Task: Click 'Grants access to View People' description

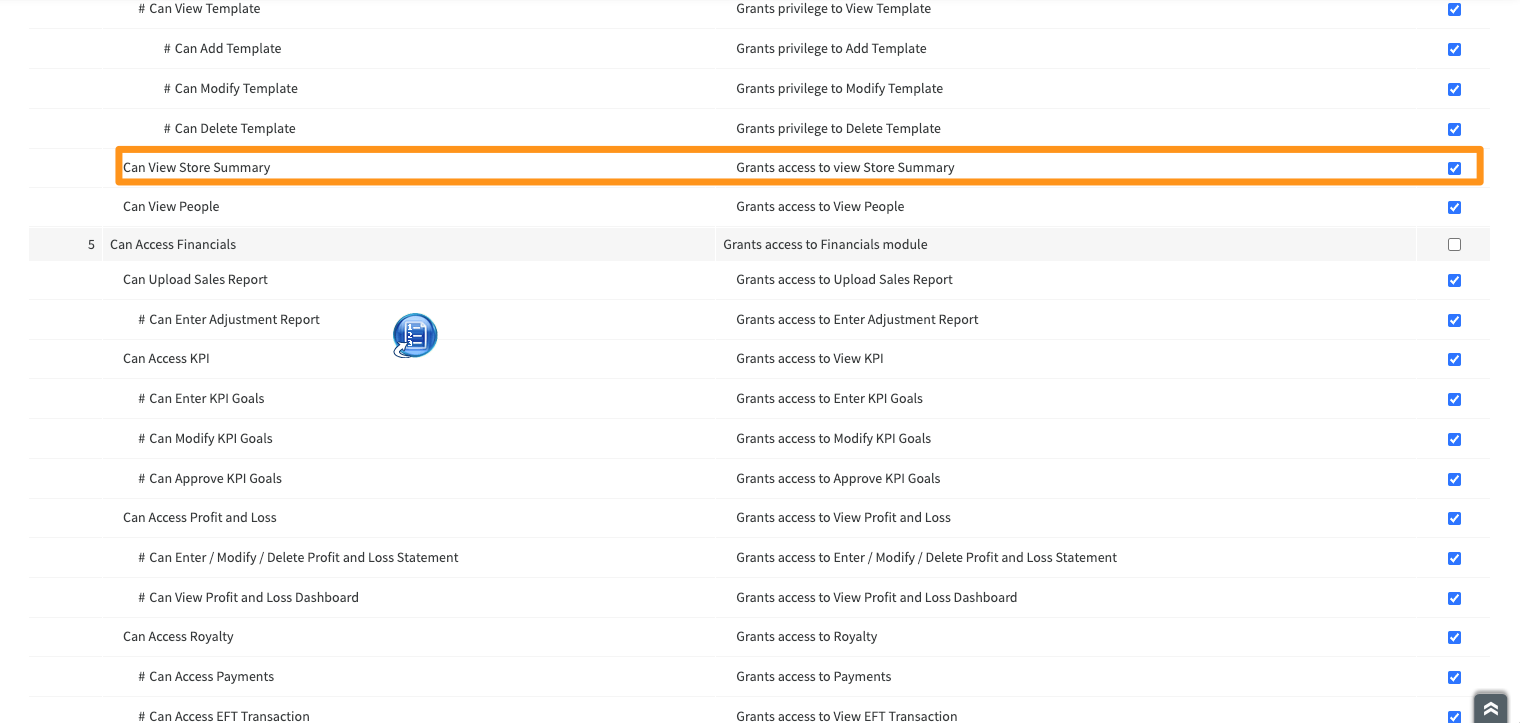Action: click(x=820, y=206)
